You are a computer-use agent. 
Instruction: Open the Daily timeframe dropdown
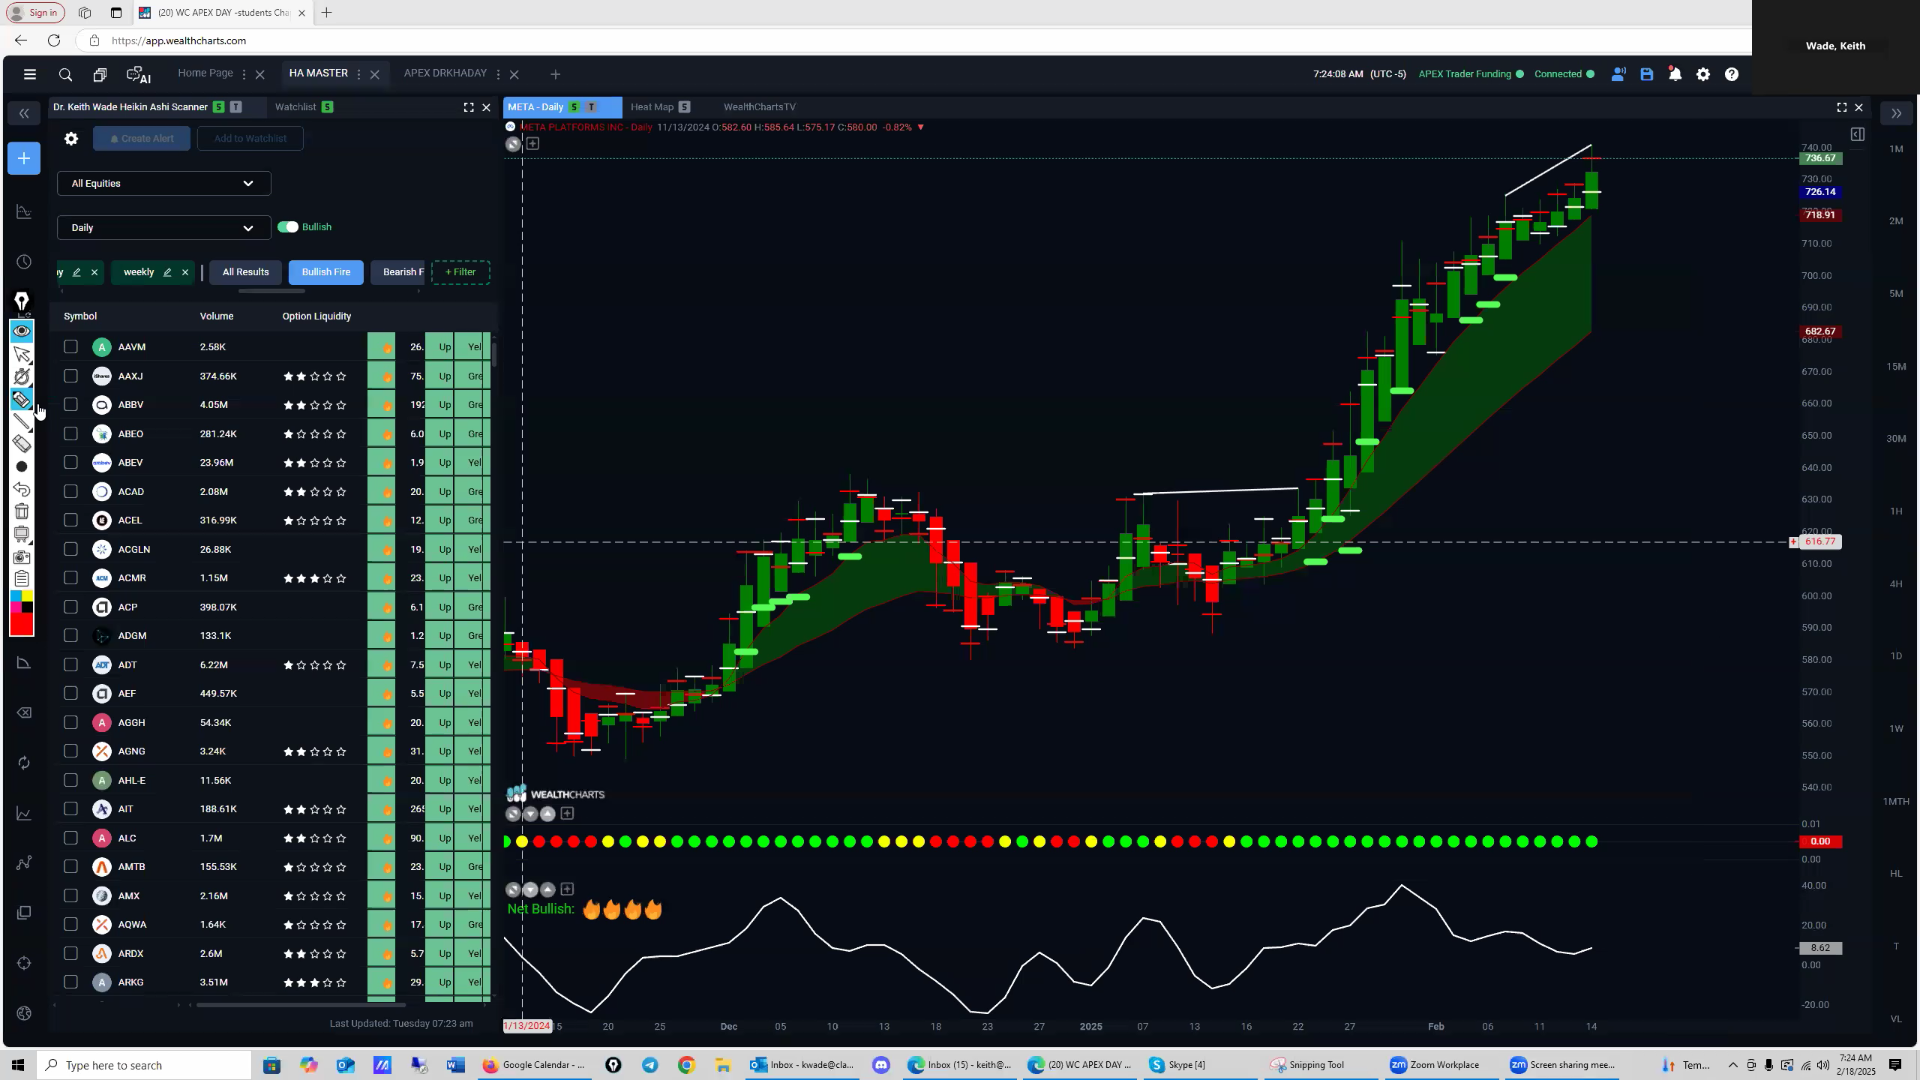(164, 228)
